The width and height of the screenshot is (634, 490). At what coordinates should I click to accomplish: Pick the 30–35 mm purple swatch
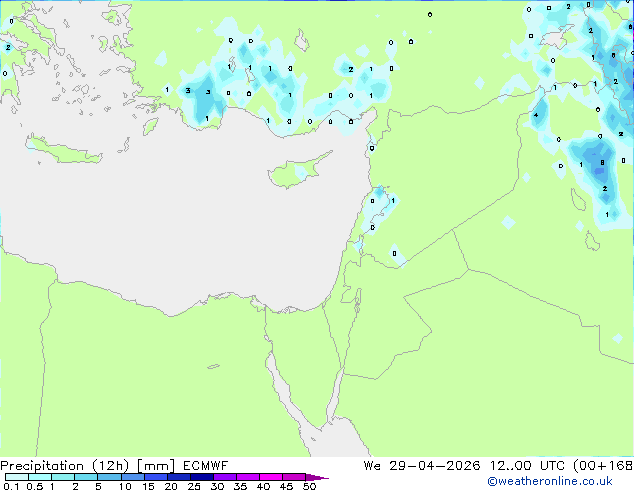225,477
